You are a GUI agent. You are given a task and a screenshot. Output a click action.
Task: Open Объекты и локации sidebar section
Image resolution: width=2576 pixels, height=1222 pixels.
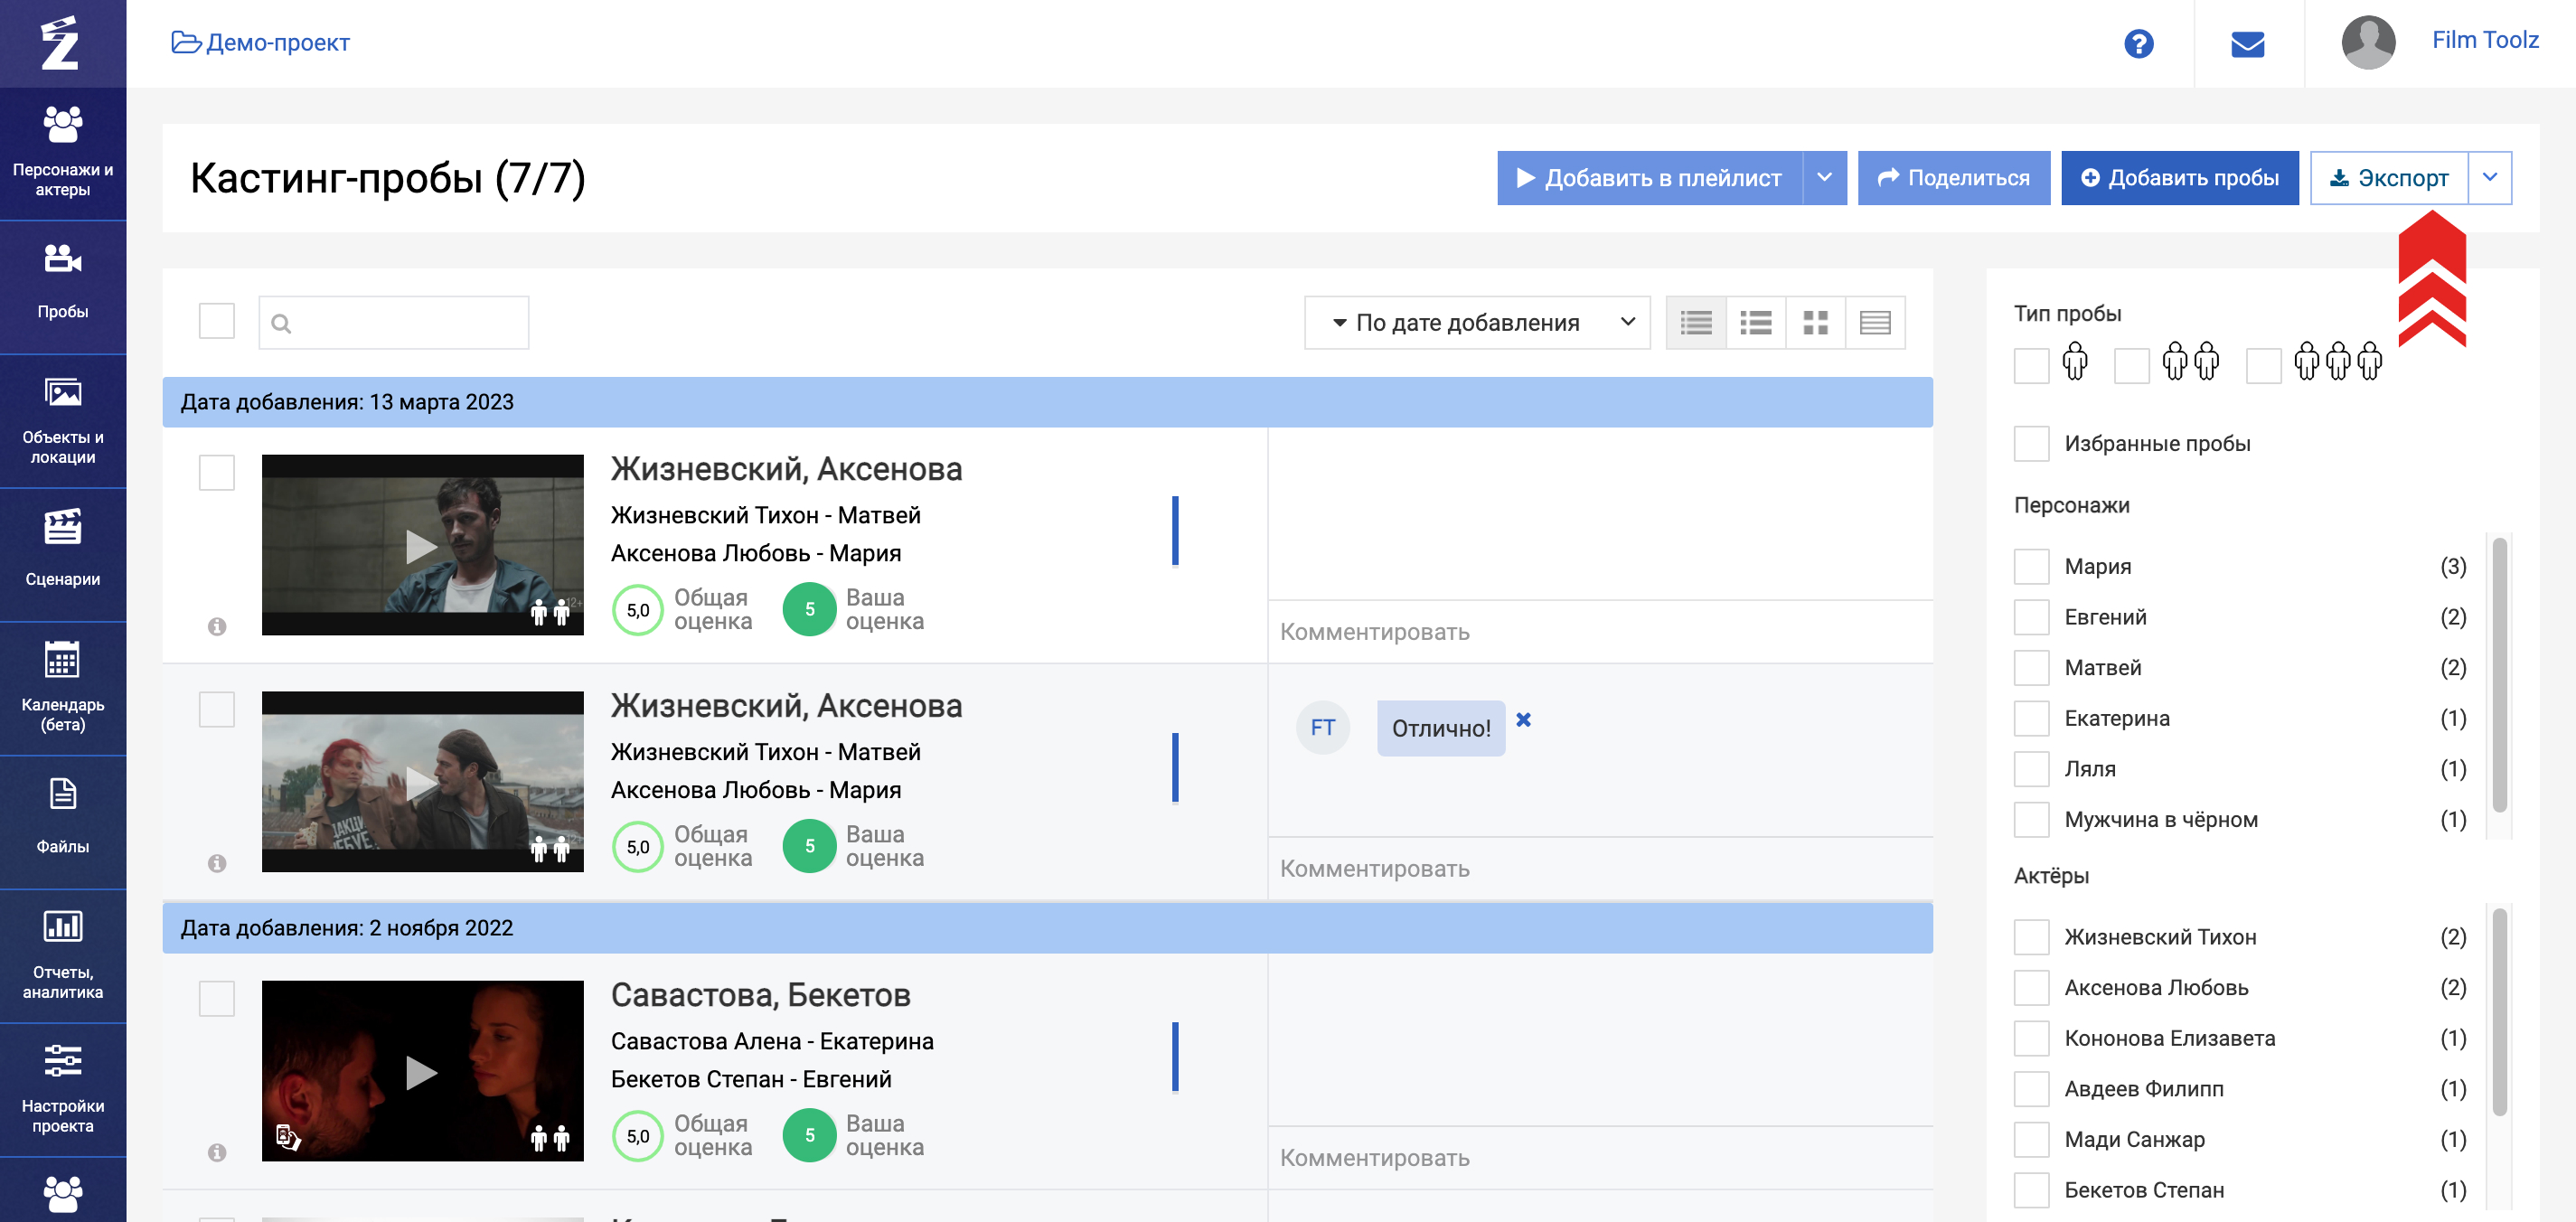click(63, 421)
